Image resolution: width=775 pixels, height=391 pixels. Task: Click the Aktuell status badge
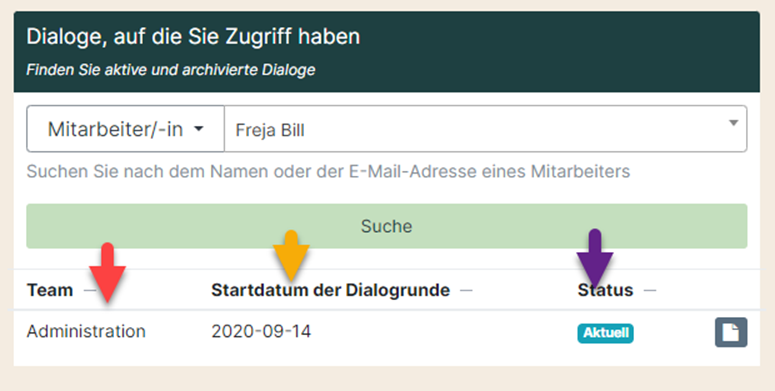click(x=605, y=333)
